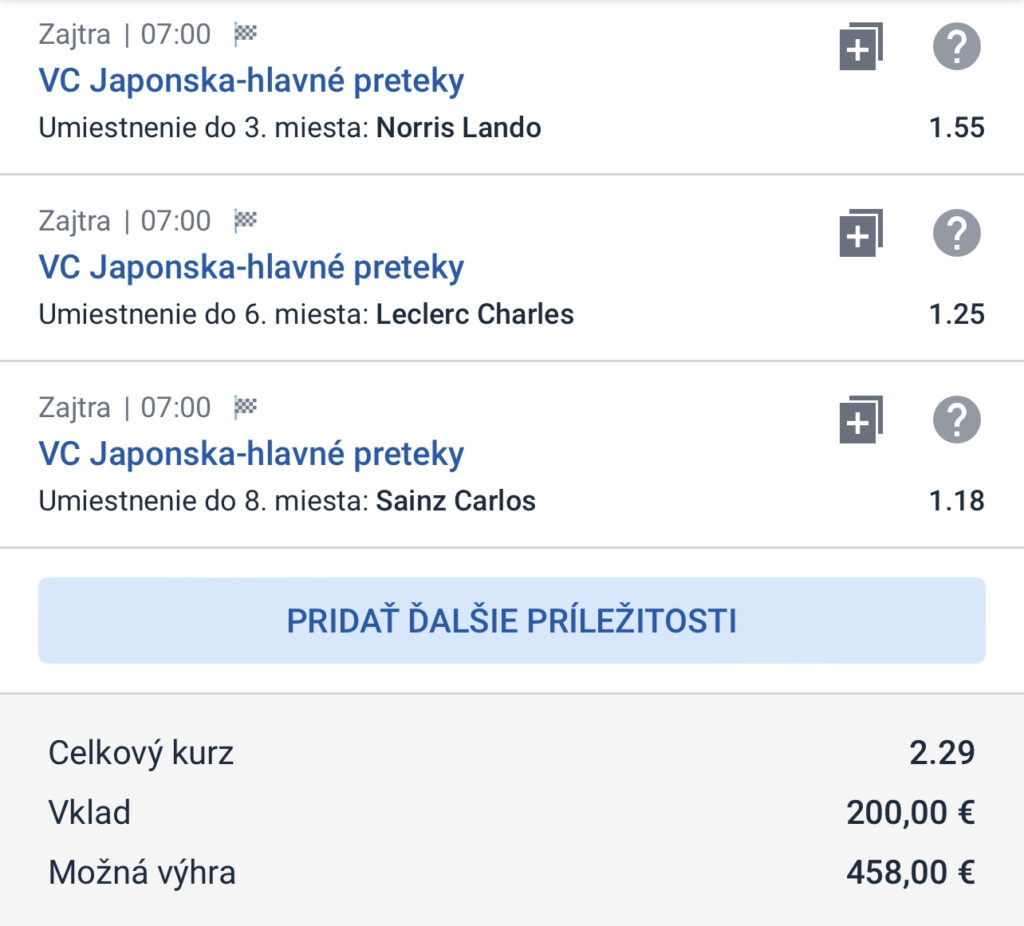
Task: Click the checkered flag icon in the third bet
Action: [246, 407]
